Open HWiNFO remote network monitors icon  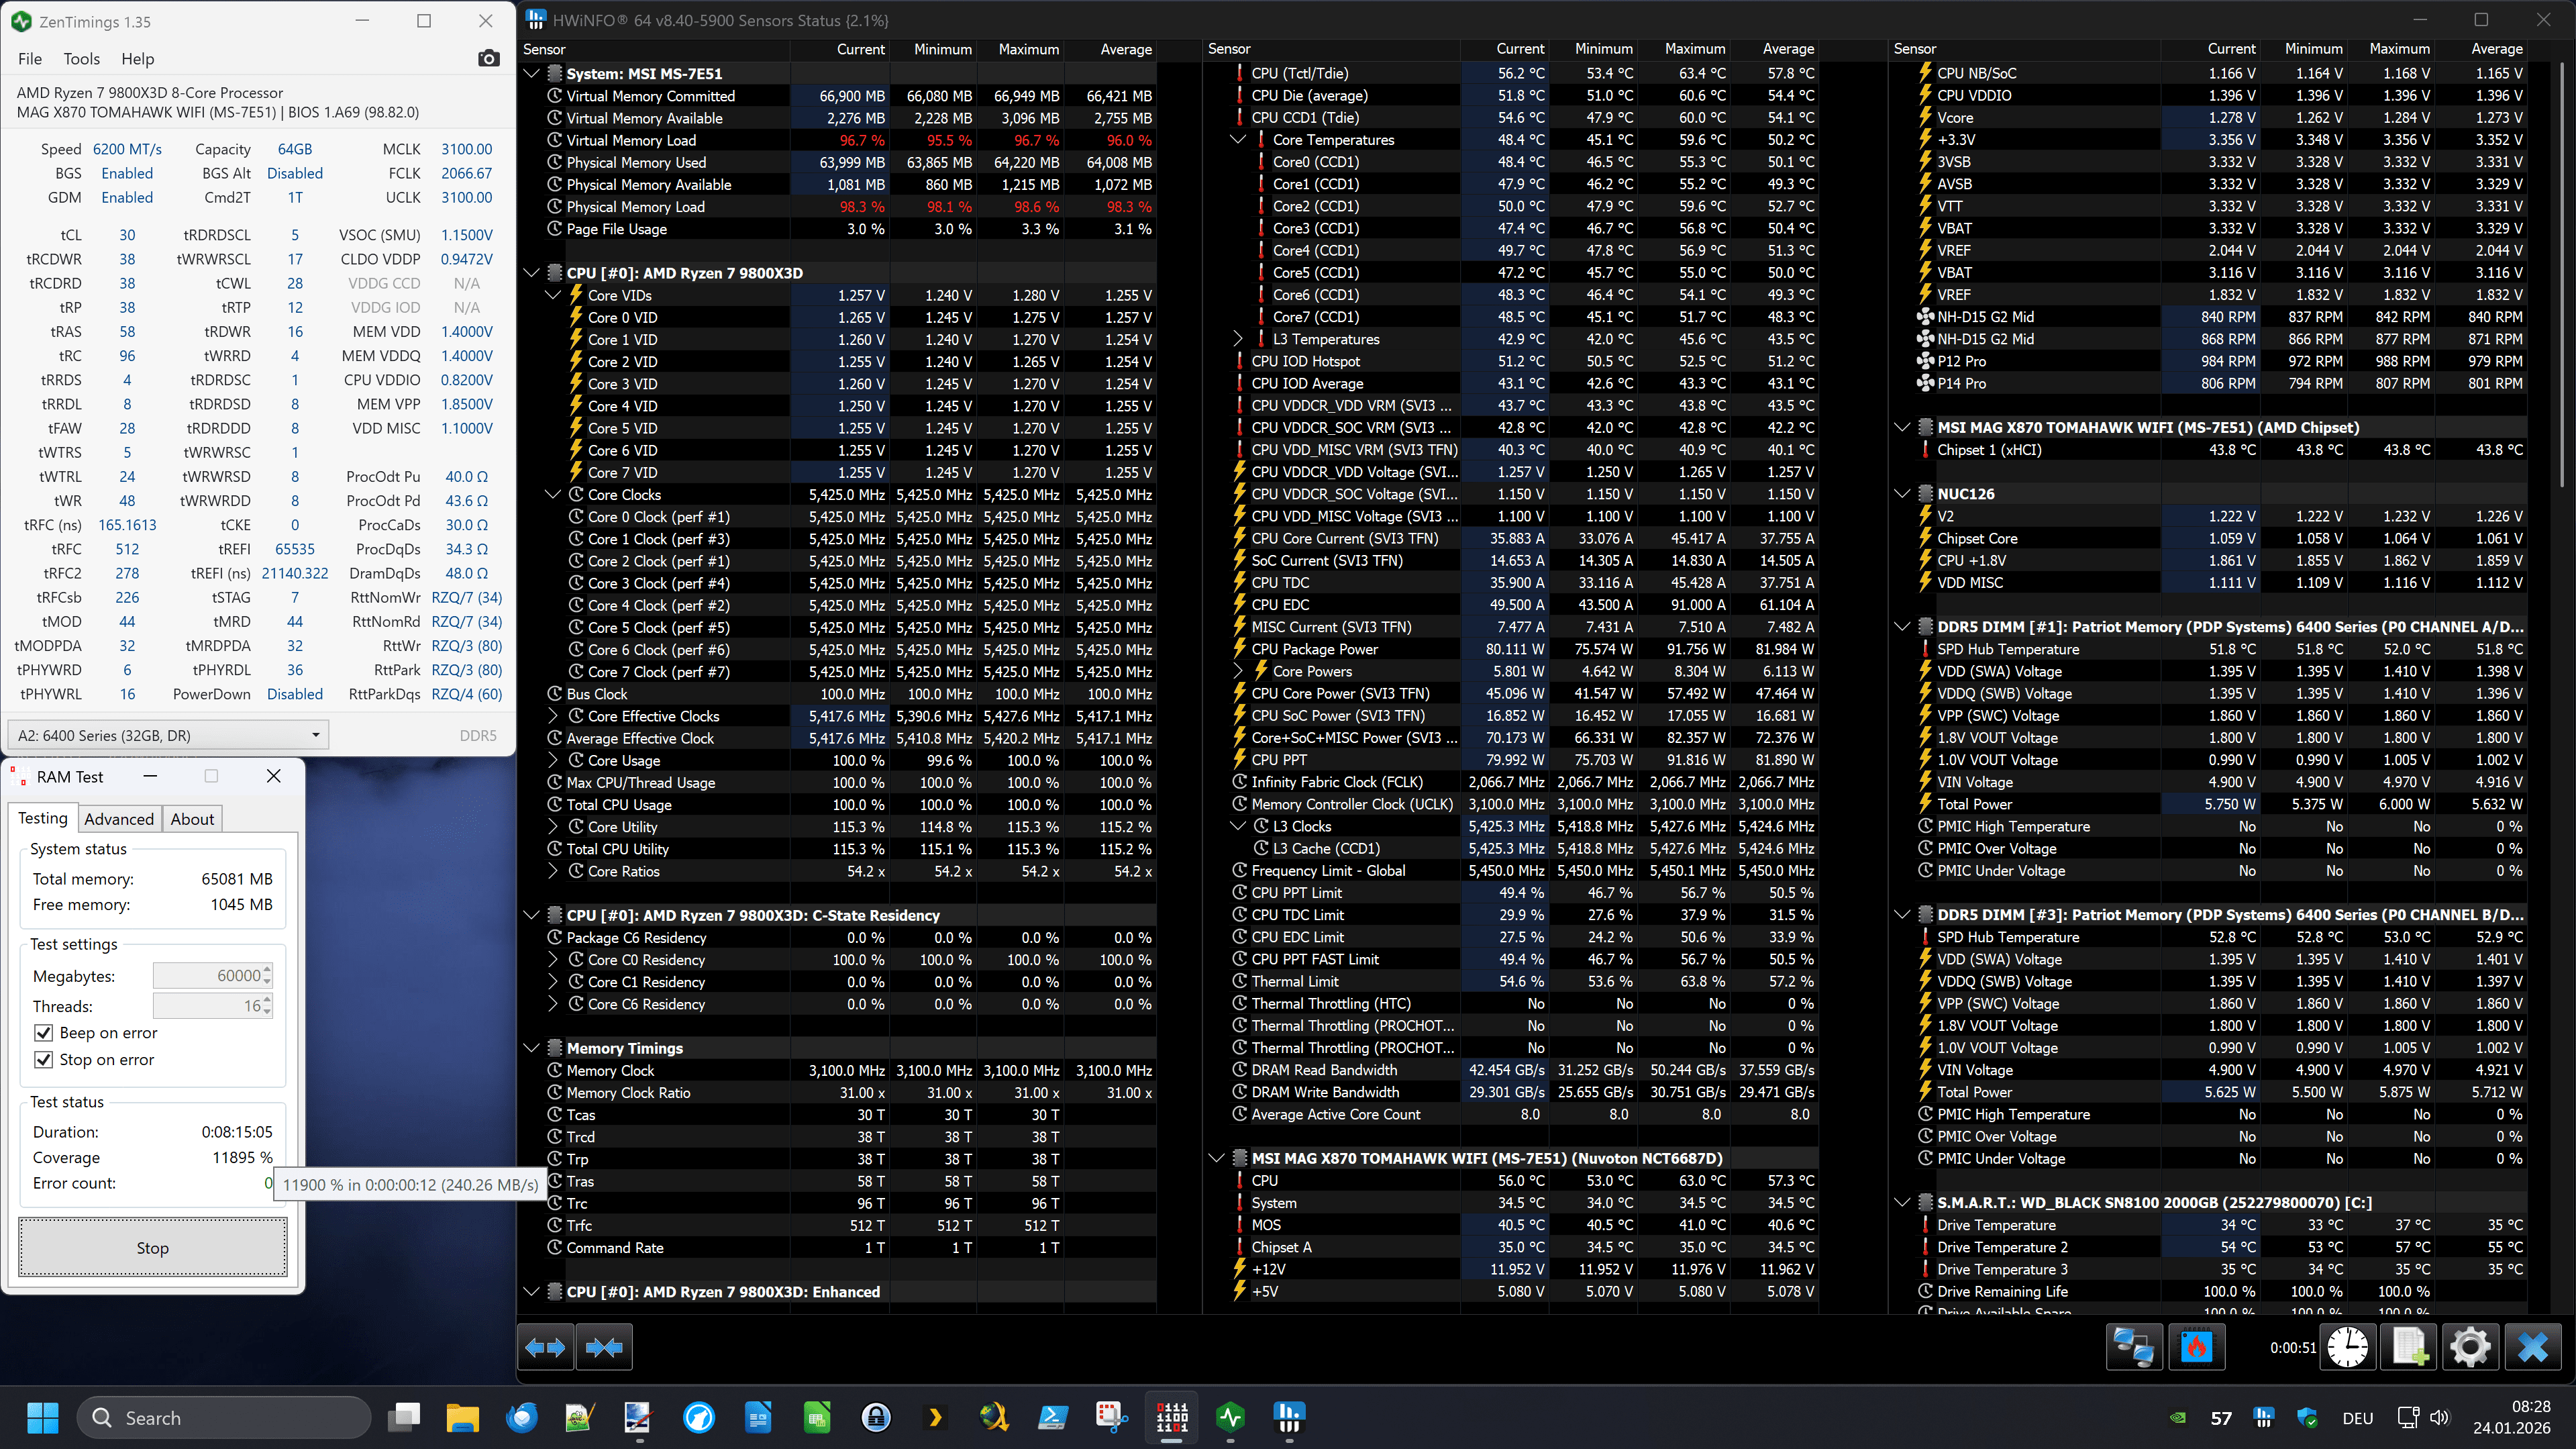pyautogui.click(x=2134, y=1348)
